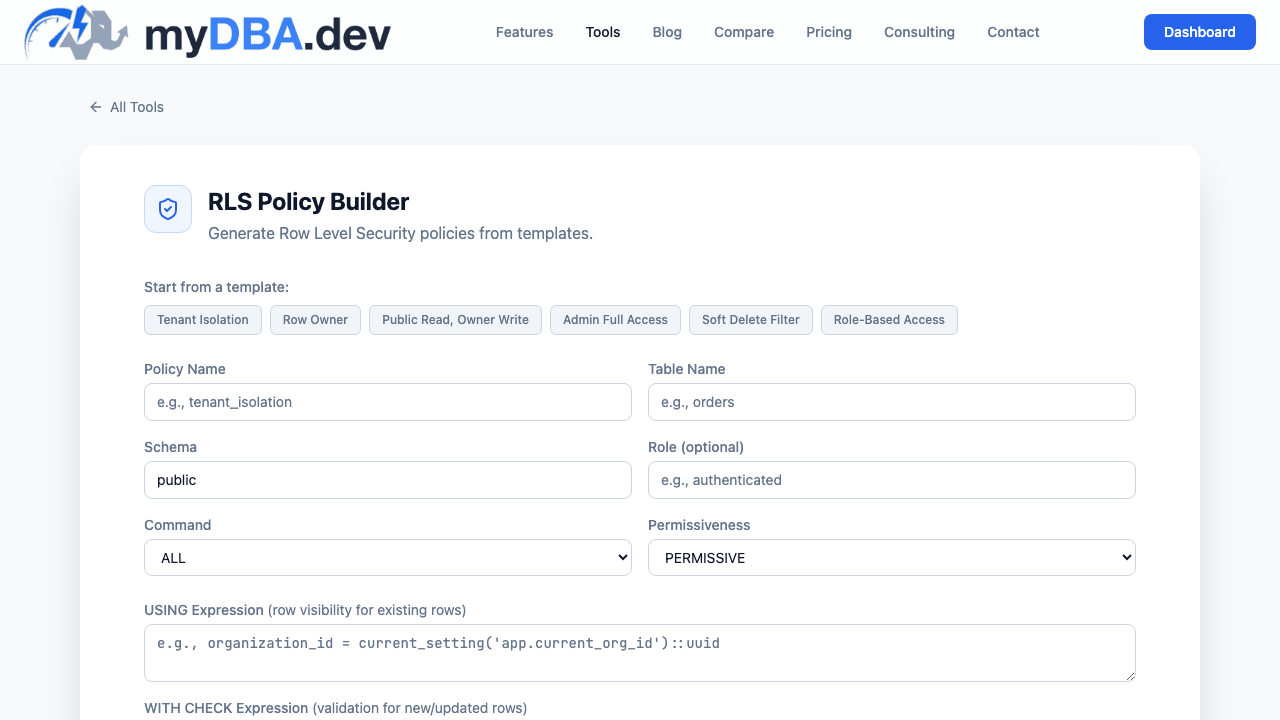Screen dimensions: 1280x720
Task: Click the Schema field containing public
Action: point(388,480)
